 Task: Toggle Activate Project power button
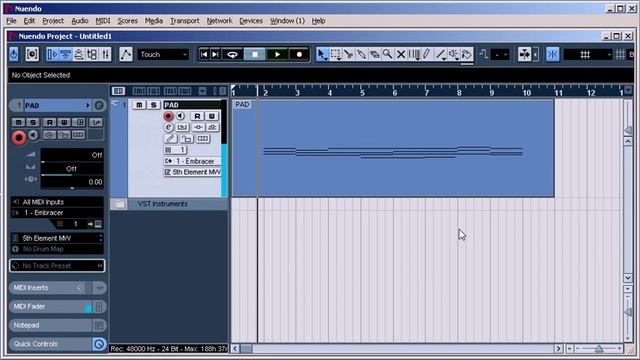(14, 54)
